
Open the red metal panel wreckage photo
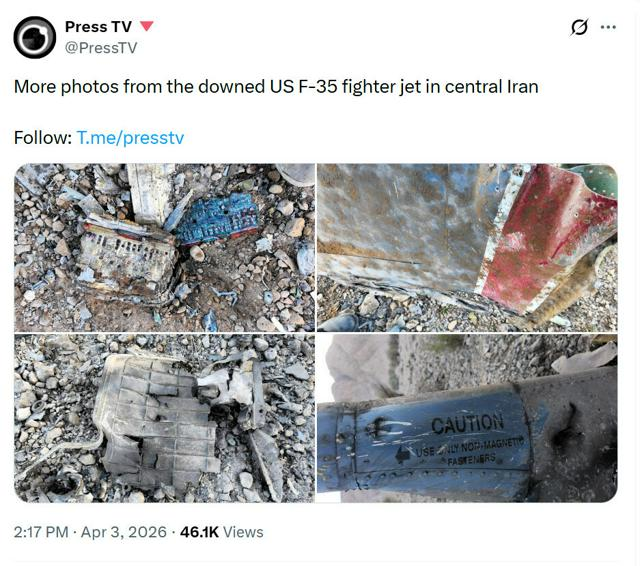(467, 247)
